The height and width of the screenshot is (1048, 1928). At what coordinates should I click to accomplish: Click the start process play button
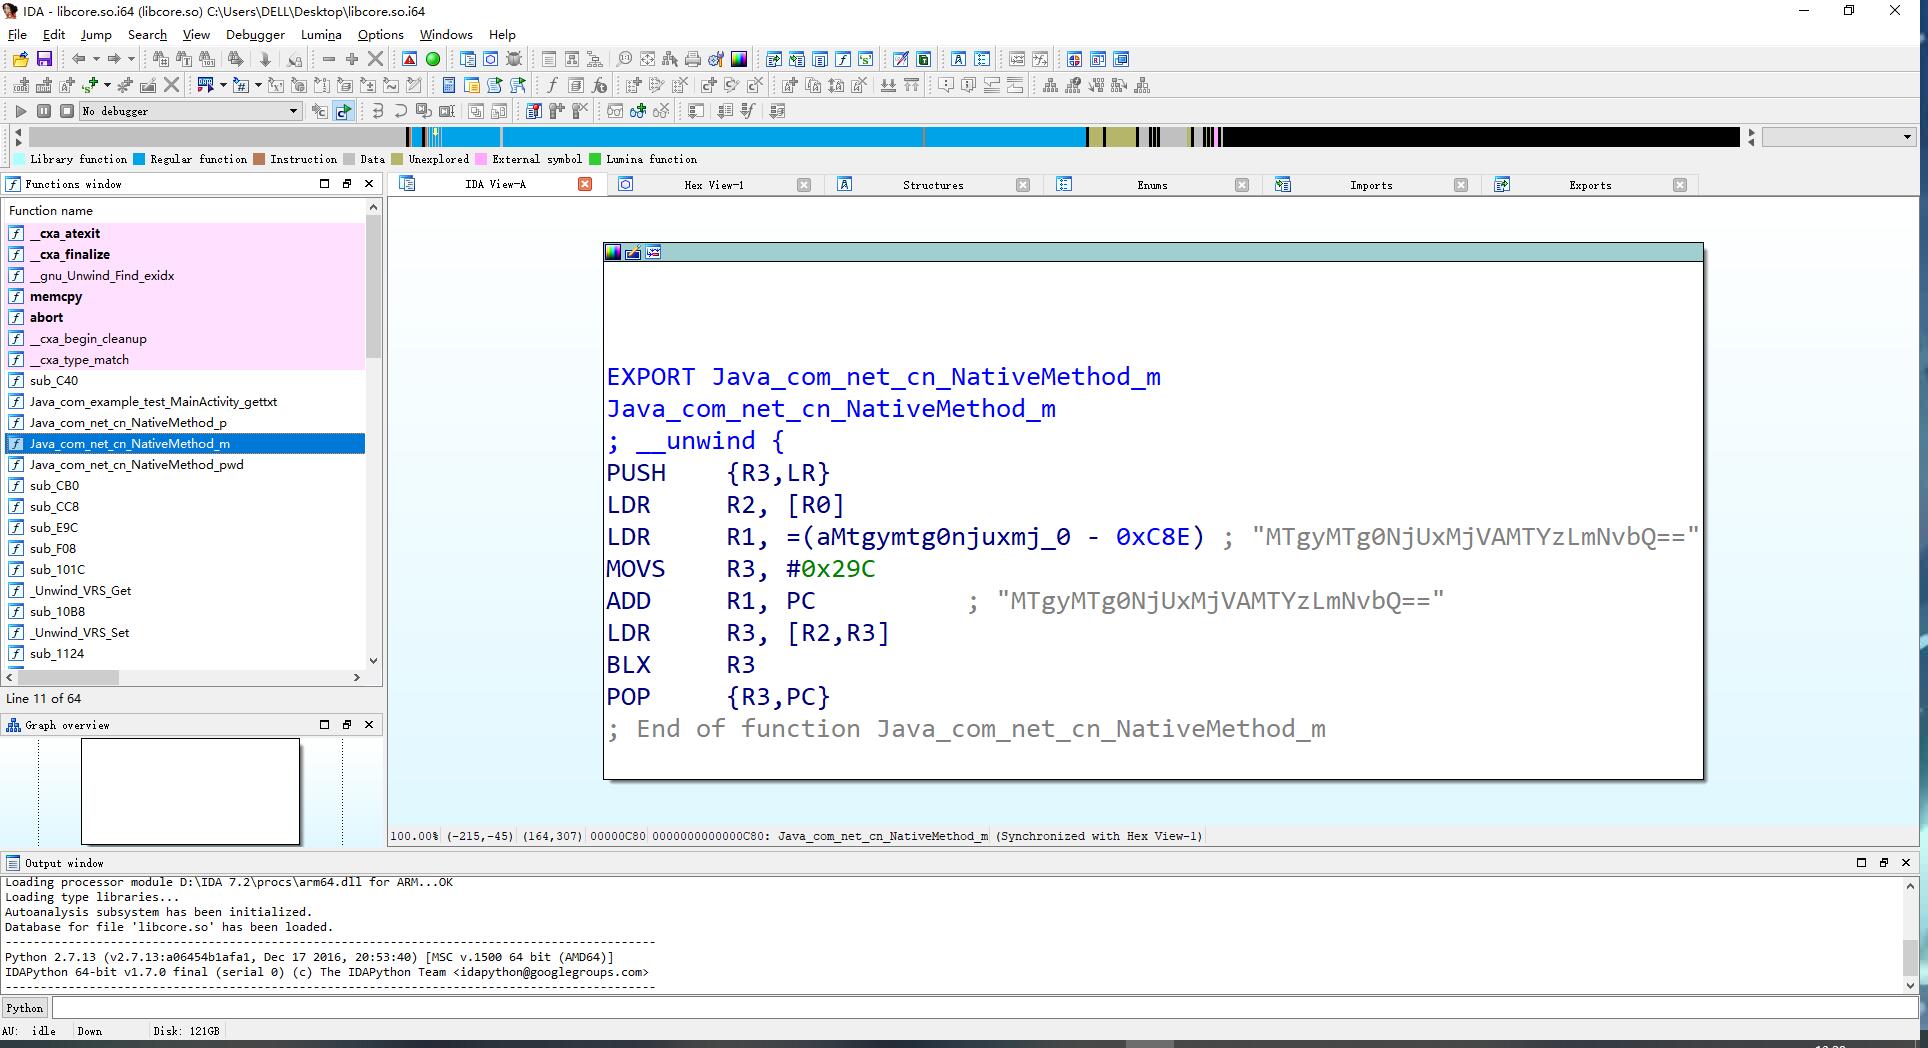click(20, 111)
